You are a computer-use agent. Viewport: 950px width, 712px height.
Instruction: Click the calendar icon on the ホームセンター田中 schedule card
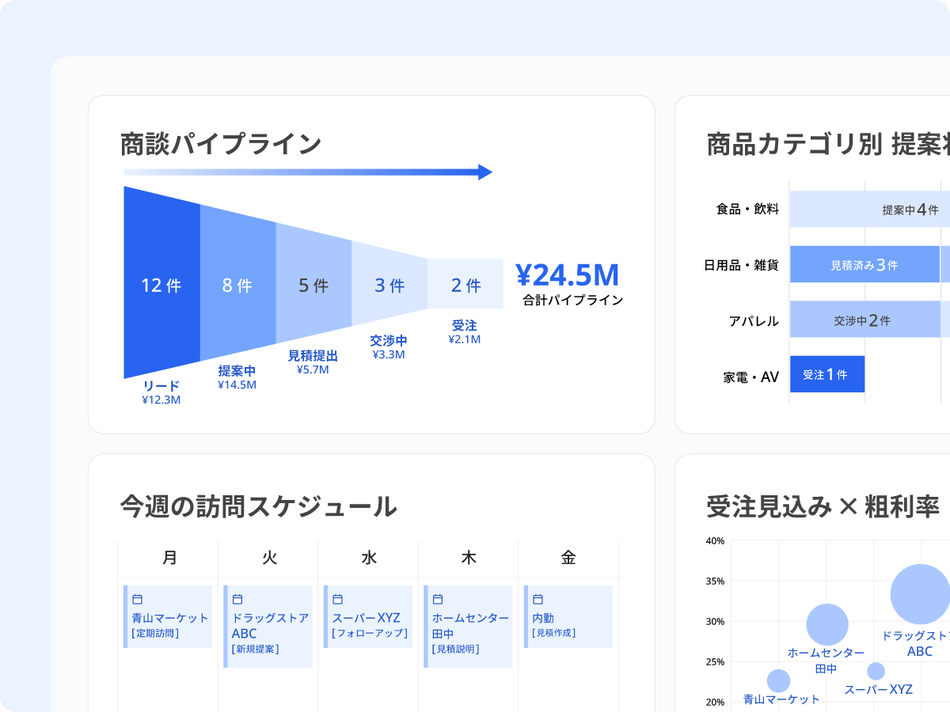(x=437, y=599)
